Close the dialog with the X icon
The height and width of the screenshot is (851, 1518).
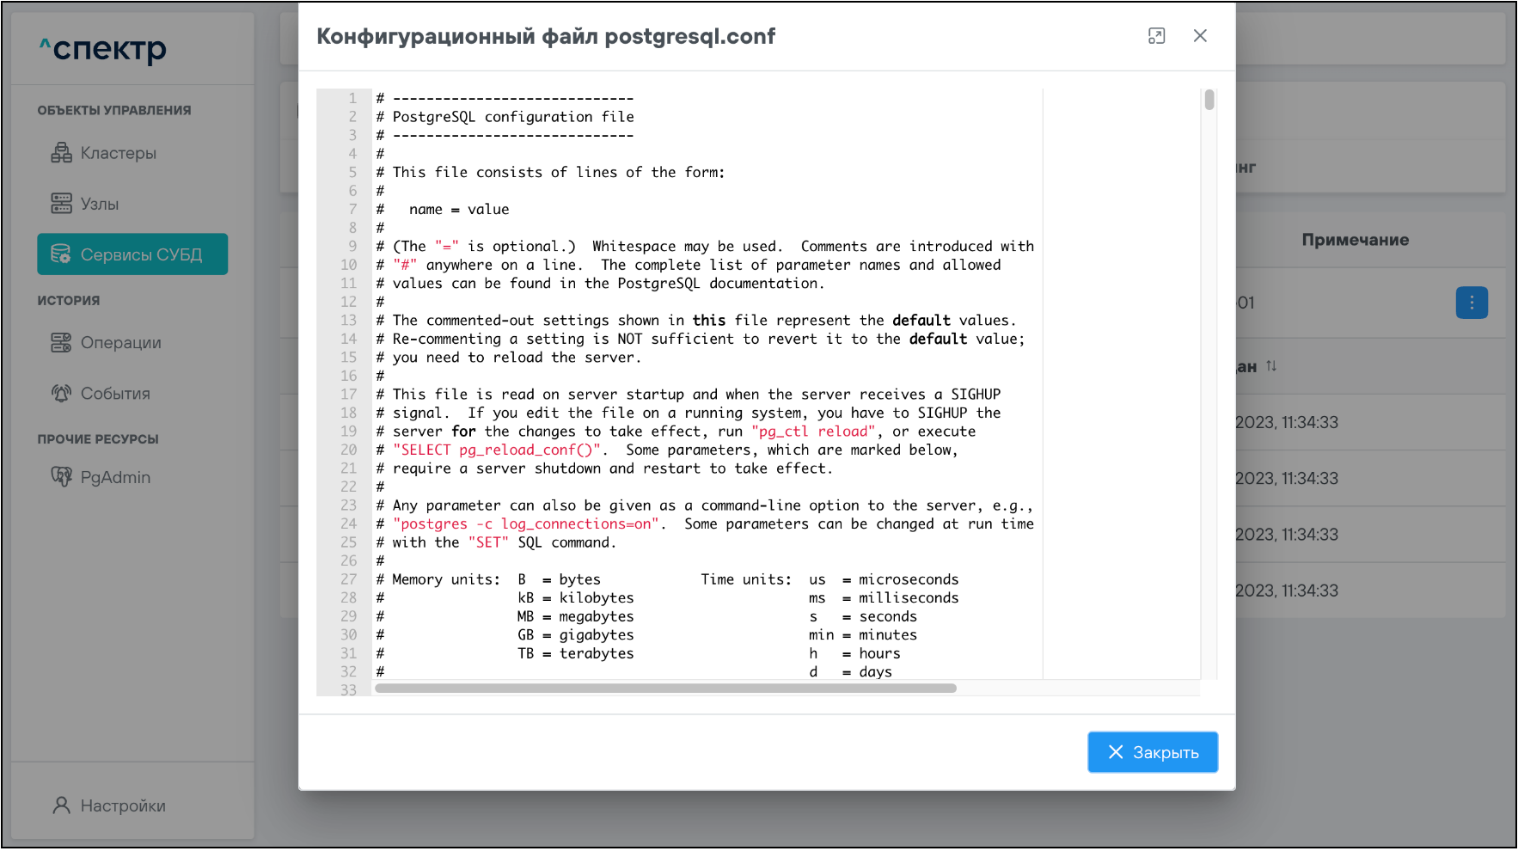pos(1200,36)
